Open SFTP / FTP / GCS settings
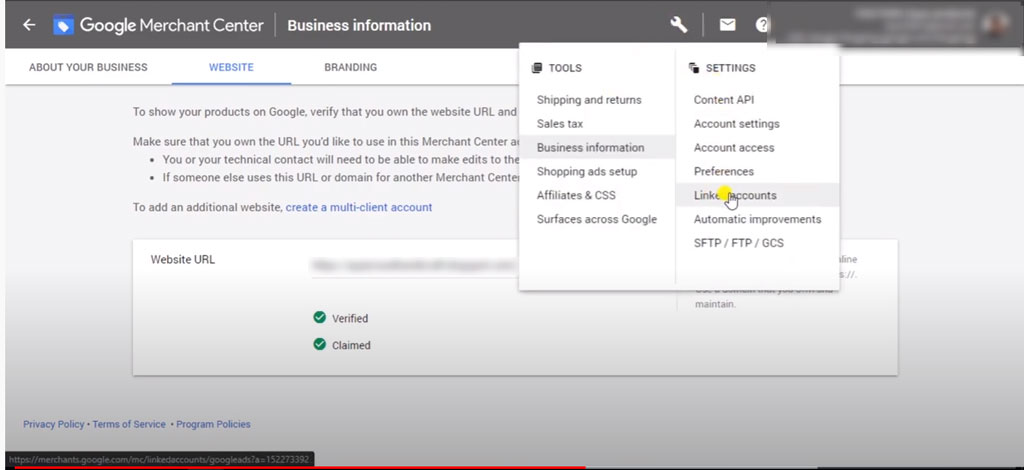Viewport: 1024px width, 470px height. pos(739,243)
